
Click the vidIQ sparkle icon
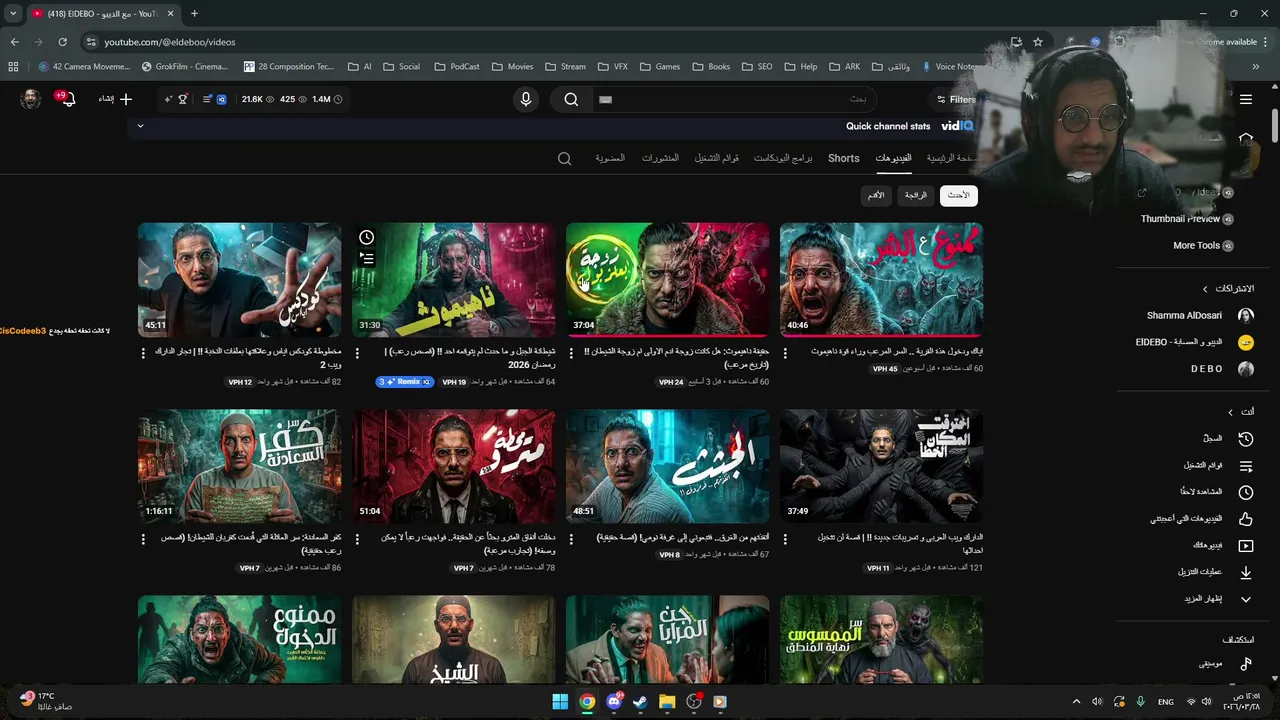[168, 99]
